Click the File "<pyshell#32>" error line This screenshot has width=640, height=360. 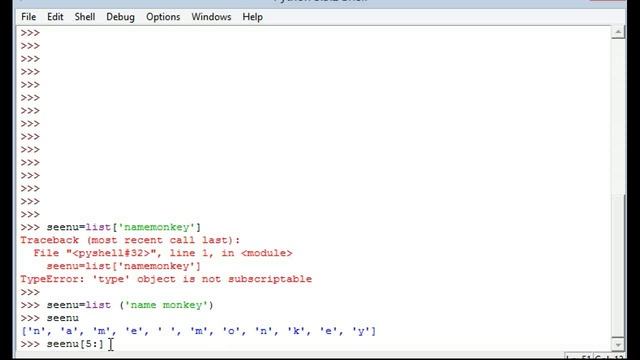pyautogui.click(x=163, y=253)
